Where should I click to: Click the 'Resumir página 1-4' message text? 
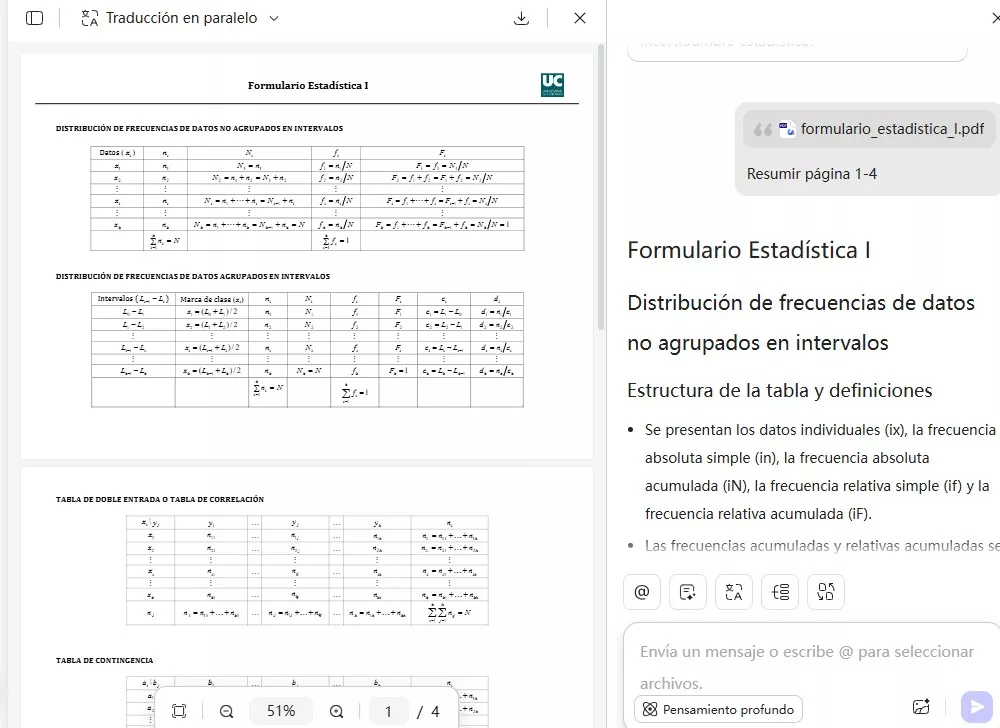pos(812,174)
